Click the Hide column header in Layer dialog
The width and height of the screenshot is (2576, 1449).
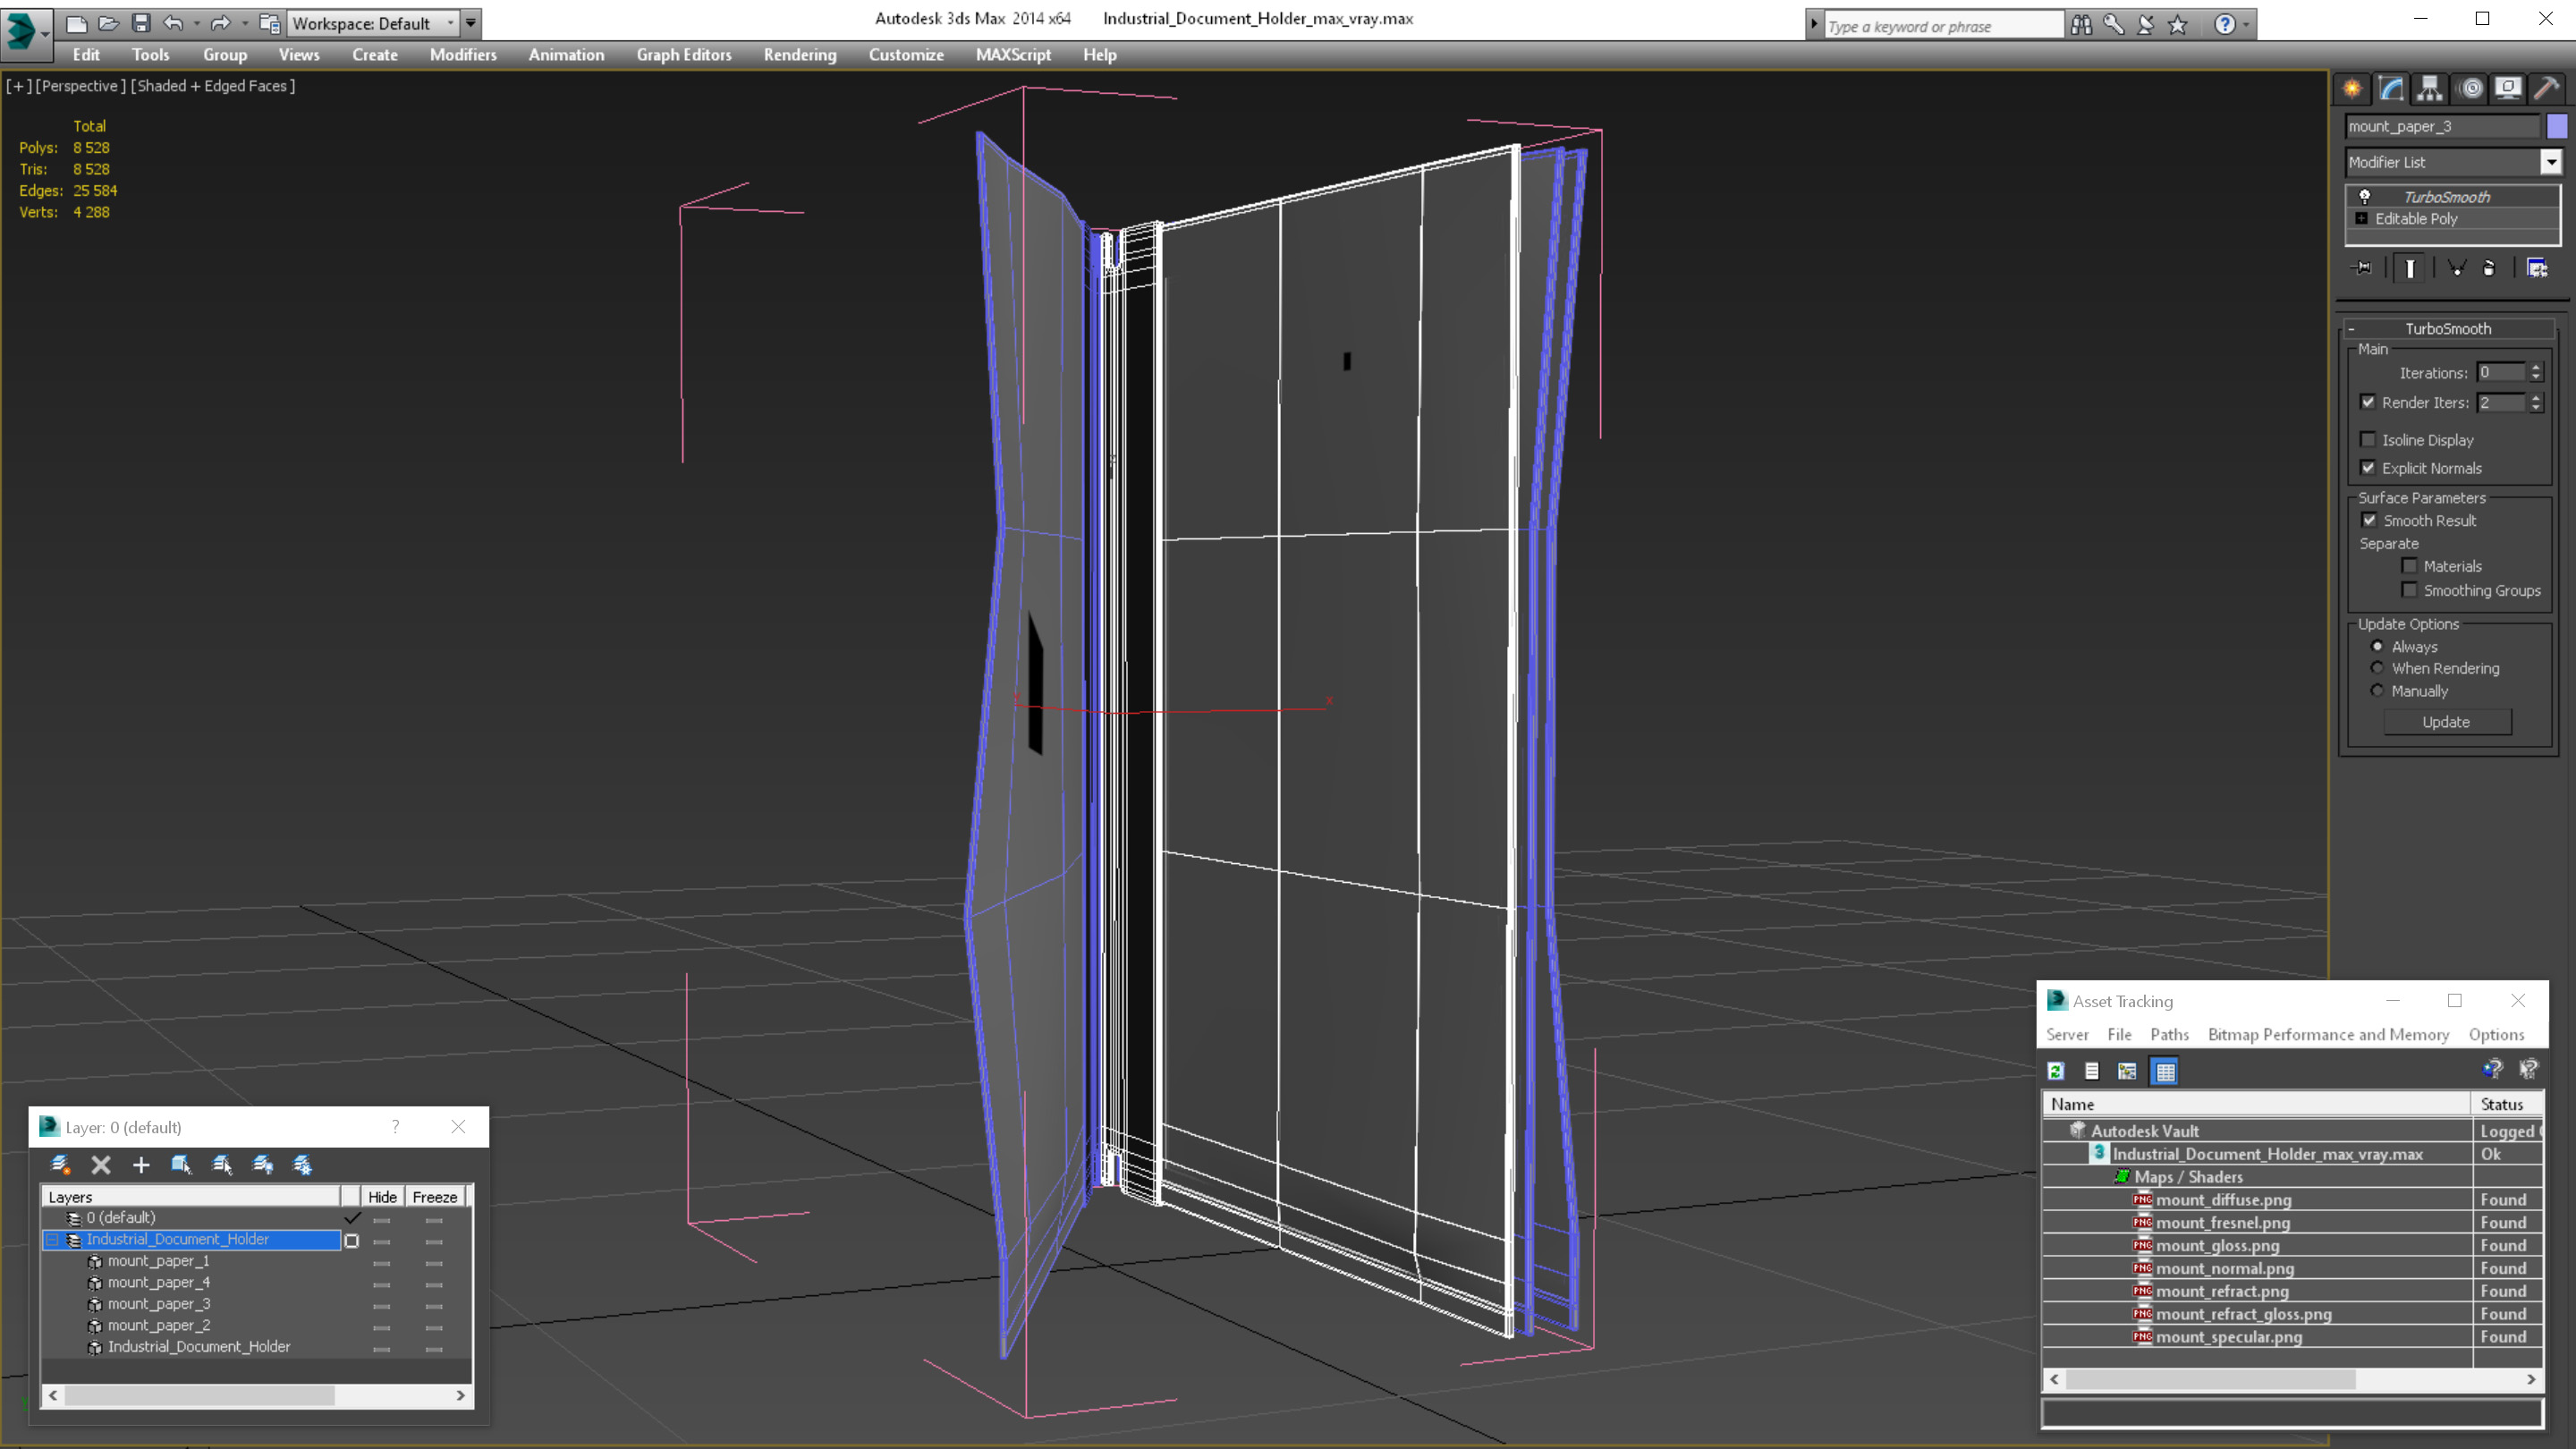382,1197
